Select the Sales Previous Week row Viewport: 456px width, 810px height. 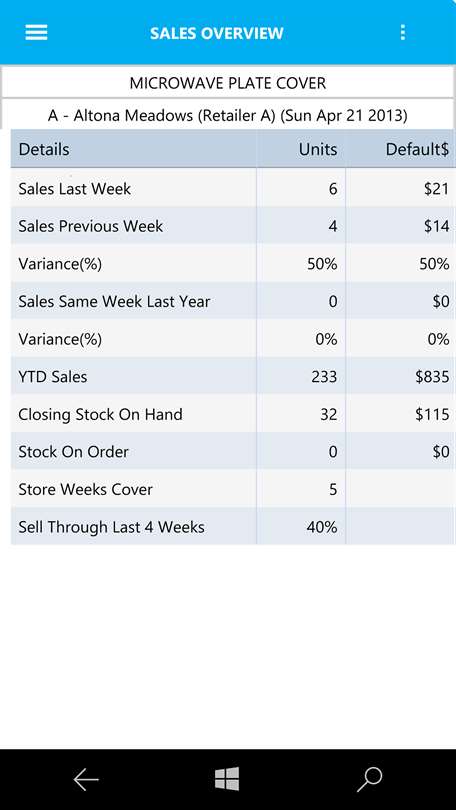233,226
